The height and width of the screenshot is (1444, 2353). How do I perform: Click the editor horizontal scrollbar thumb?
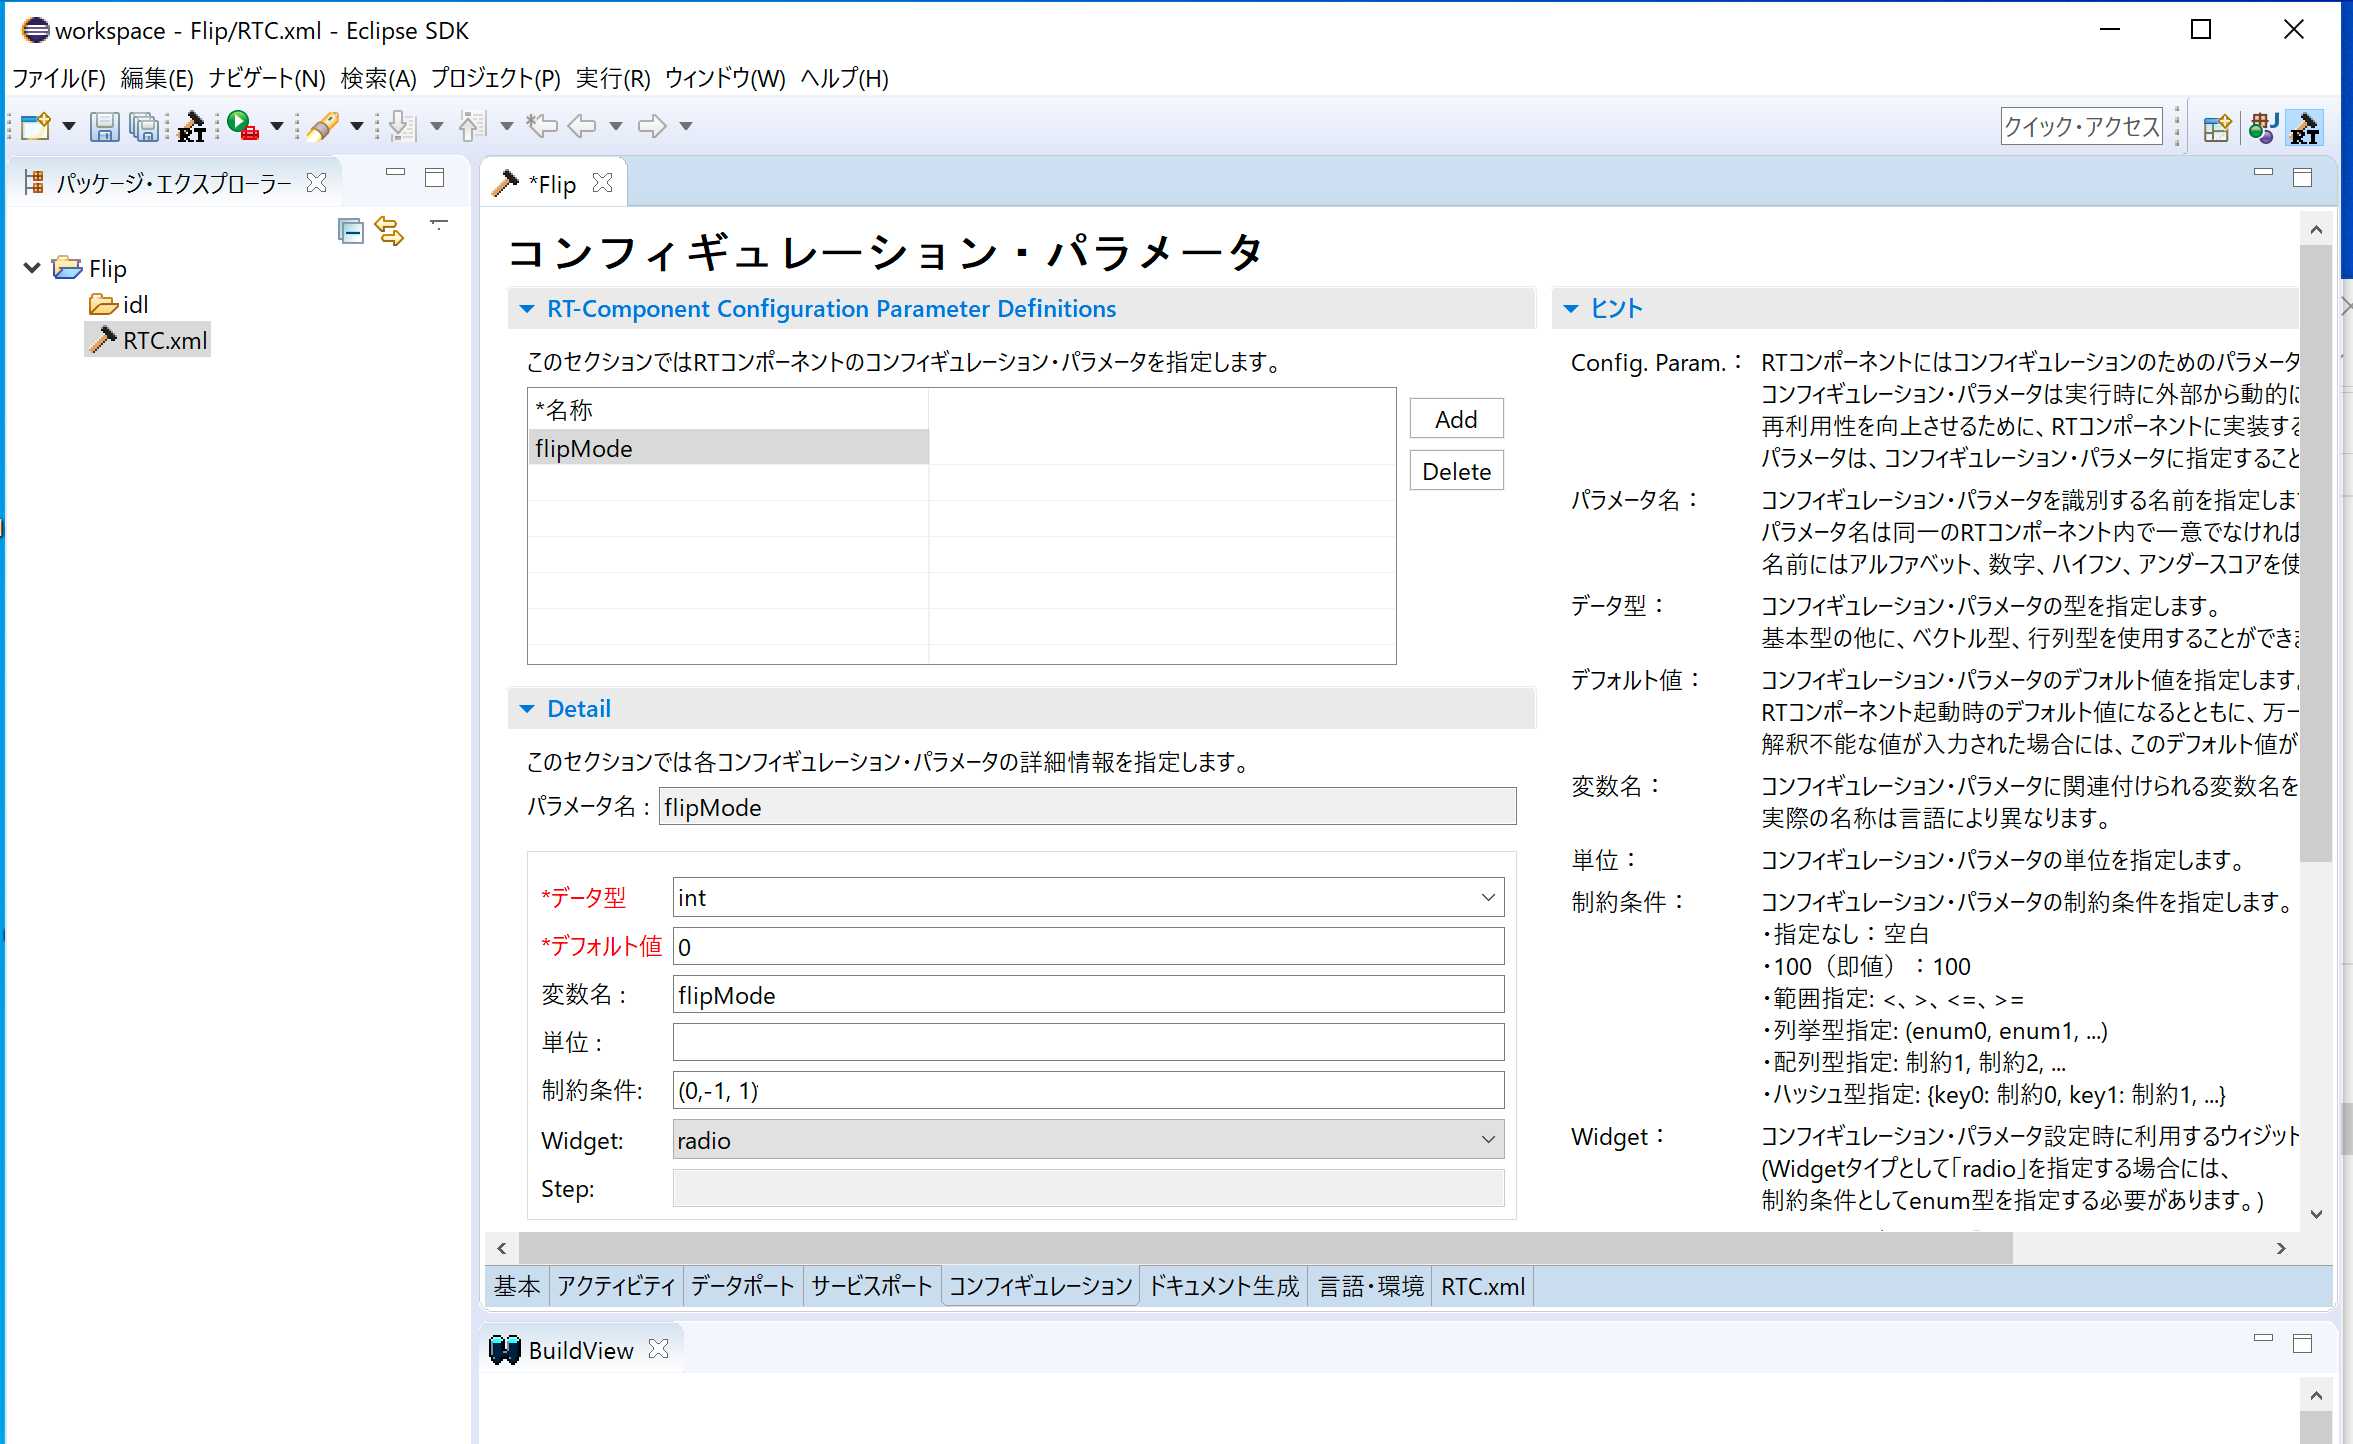(1265, 1248)
